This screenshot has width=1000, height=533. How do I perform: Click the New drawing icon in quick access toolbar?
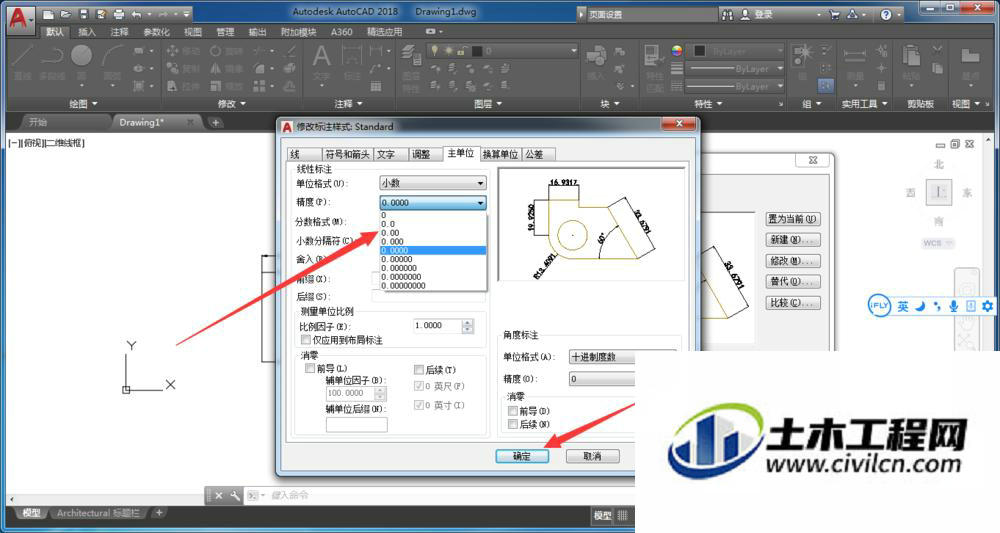coord(49,13)
